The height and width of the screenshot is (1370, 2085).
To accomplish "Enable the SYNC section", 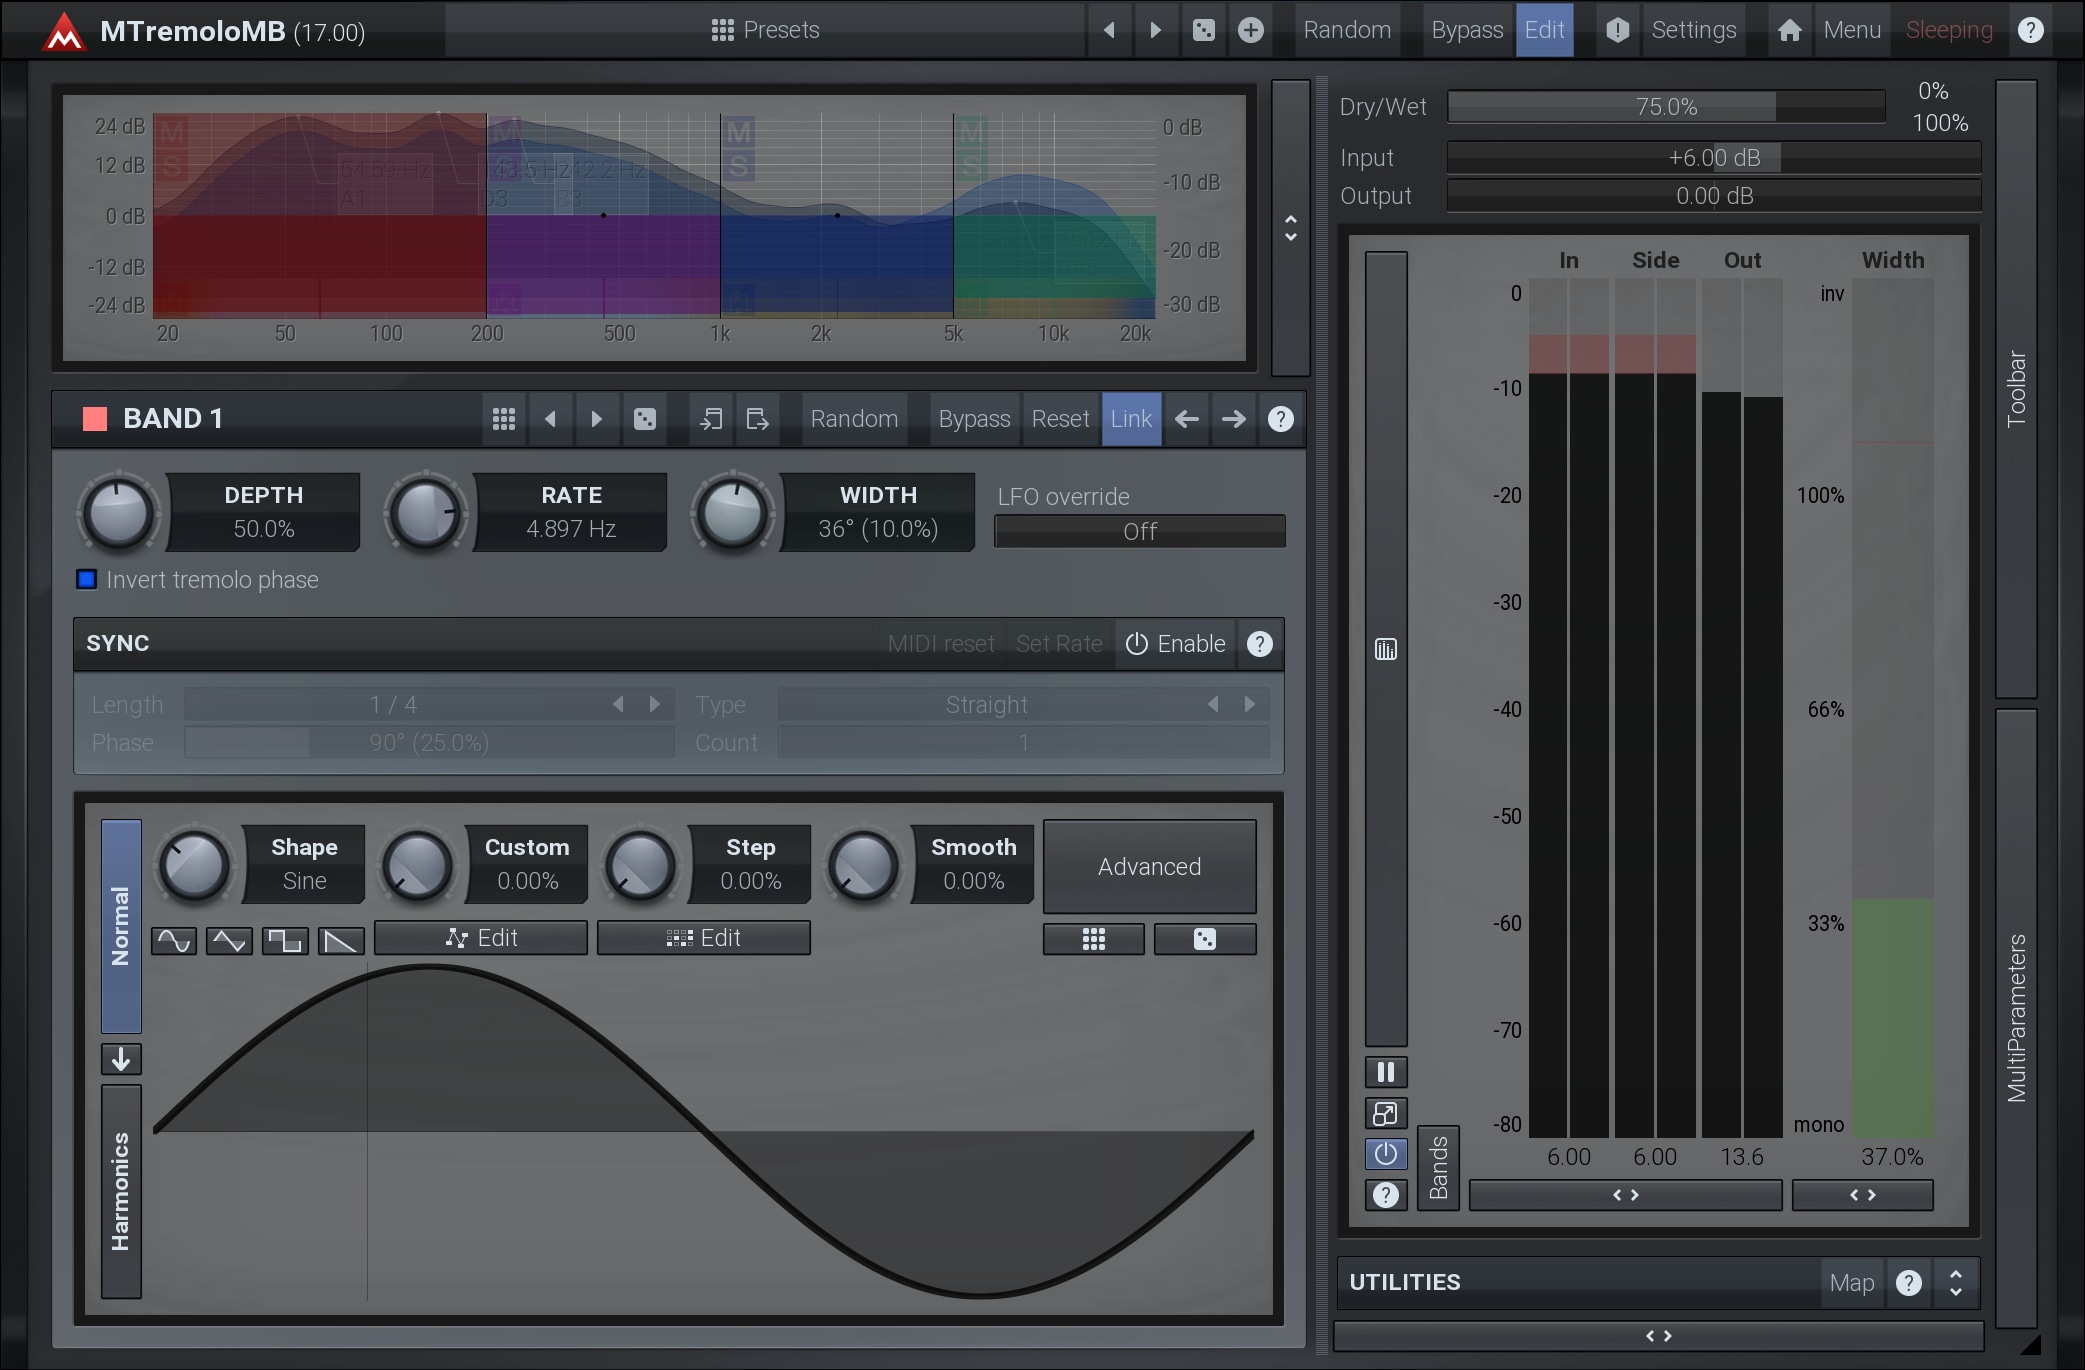I will [1175, 644].
